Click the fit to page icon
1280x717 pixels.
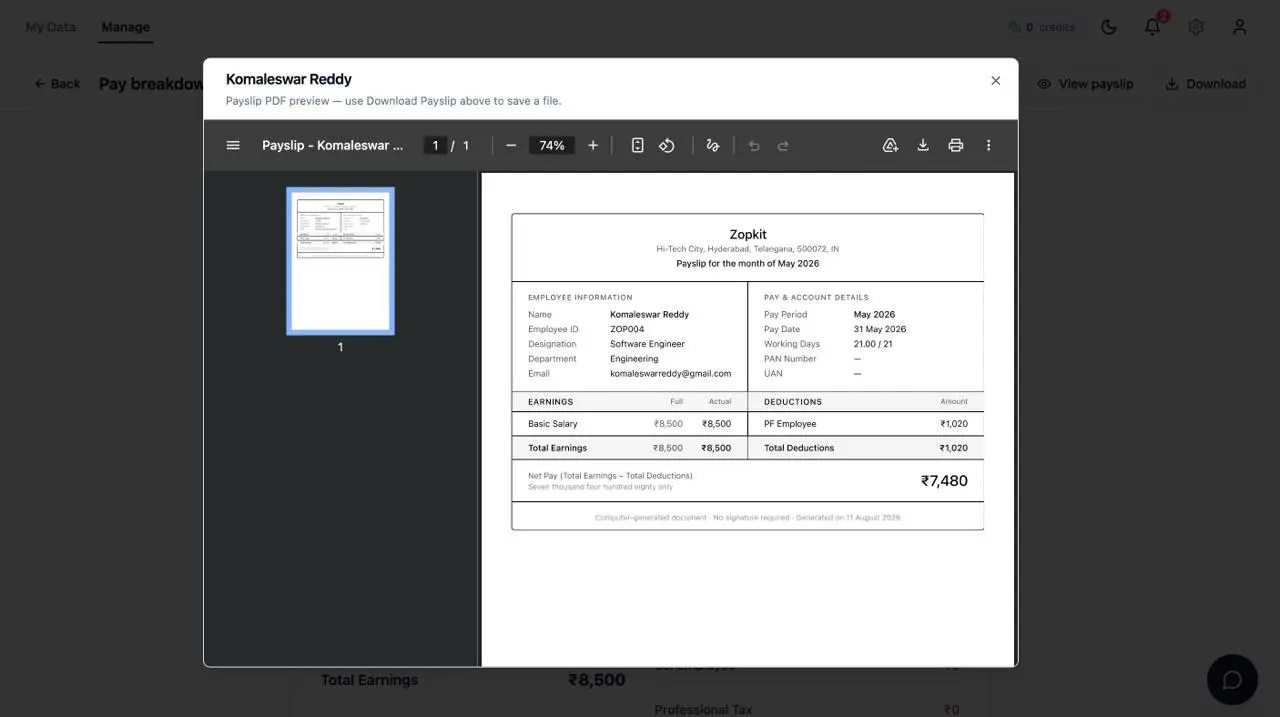click(637, 145)
